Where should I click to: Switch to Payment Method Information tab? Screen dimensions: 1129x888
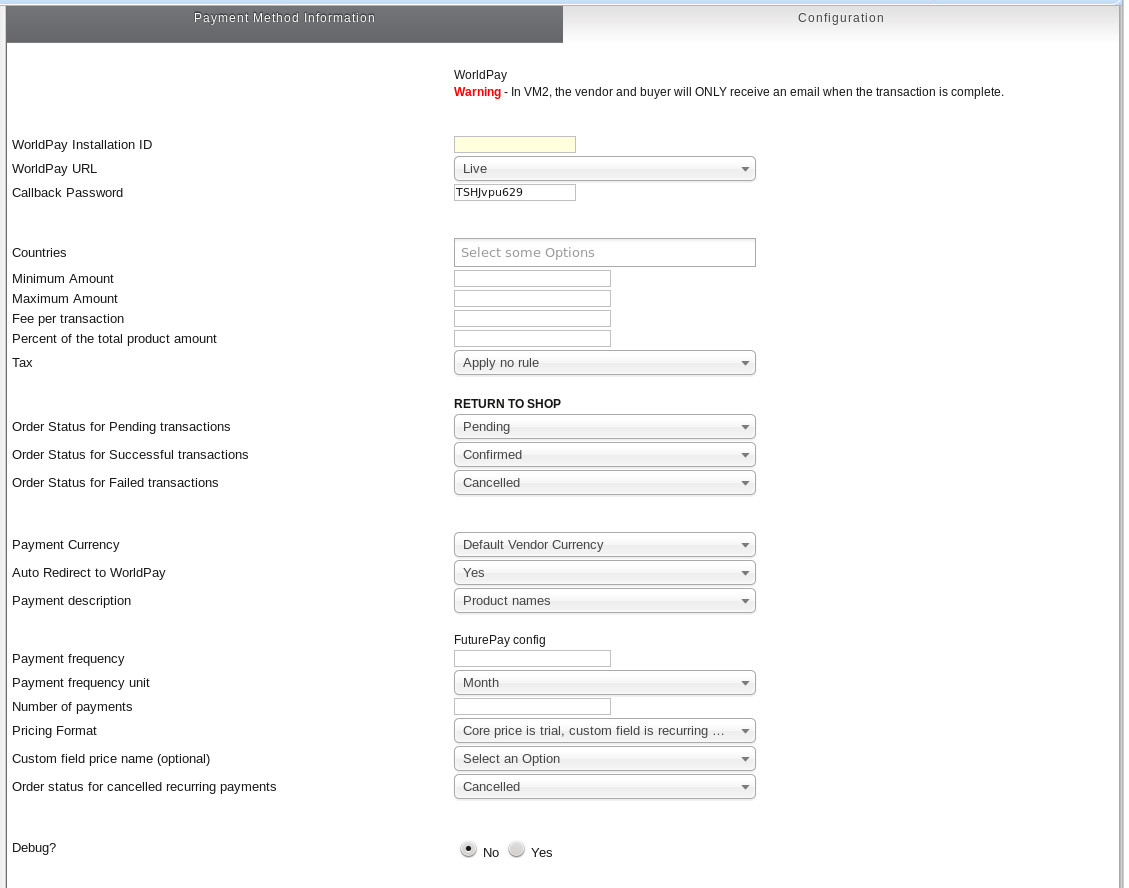[x=284, y=23]
